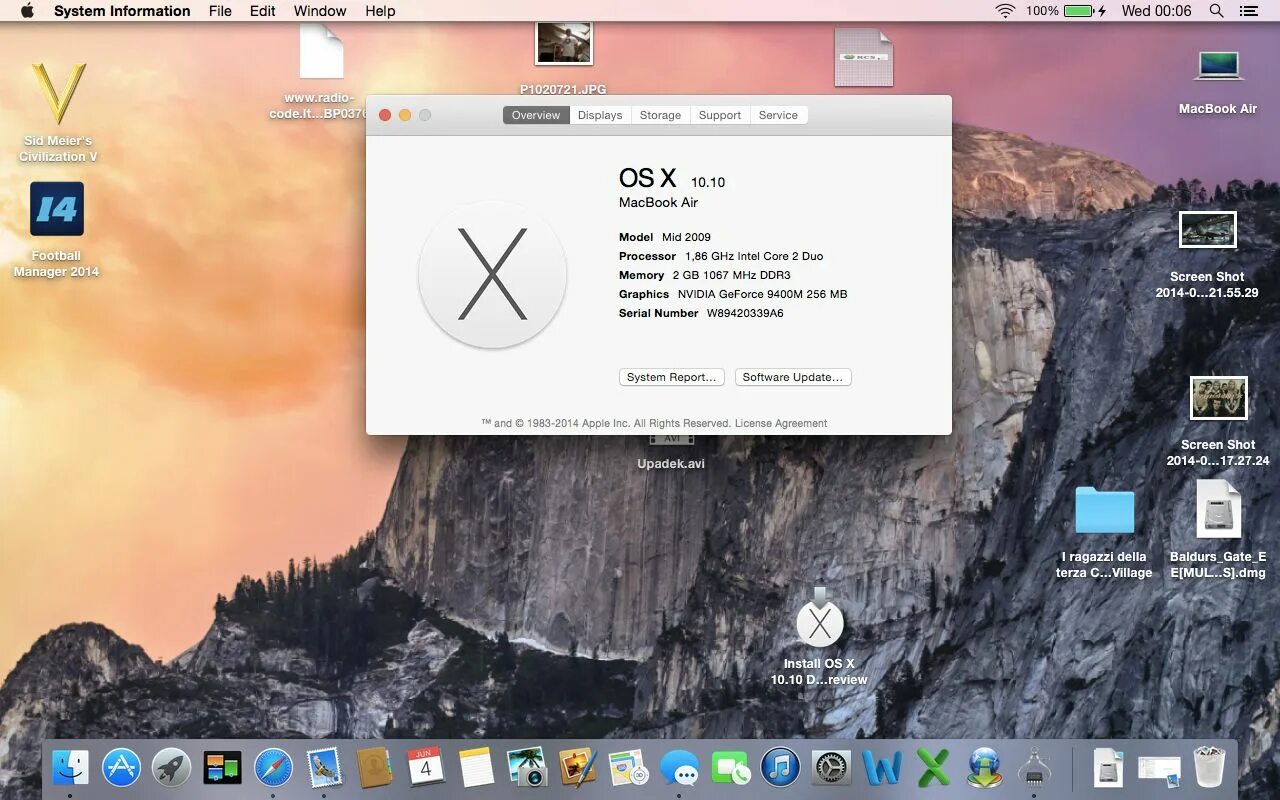This screenshot has height=800, width=1280.
Task: Click Wi-Fi status icon in menu bar
Action: click(x=1004, y=11)
